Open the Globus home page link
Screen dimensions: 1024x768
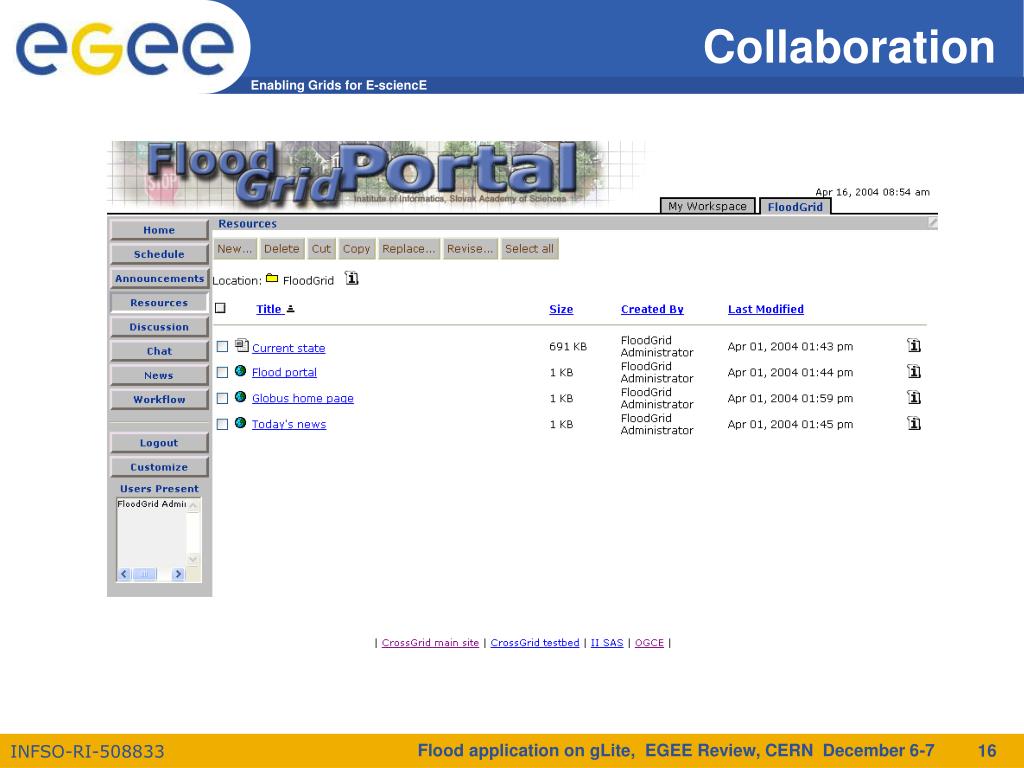click(302, 398)
